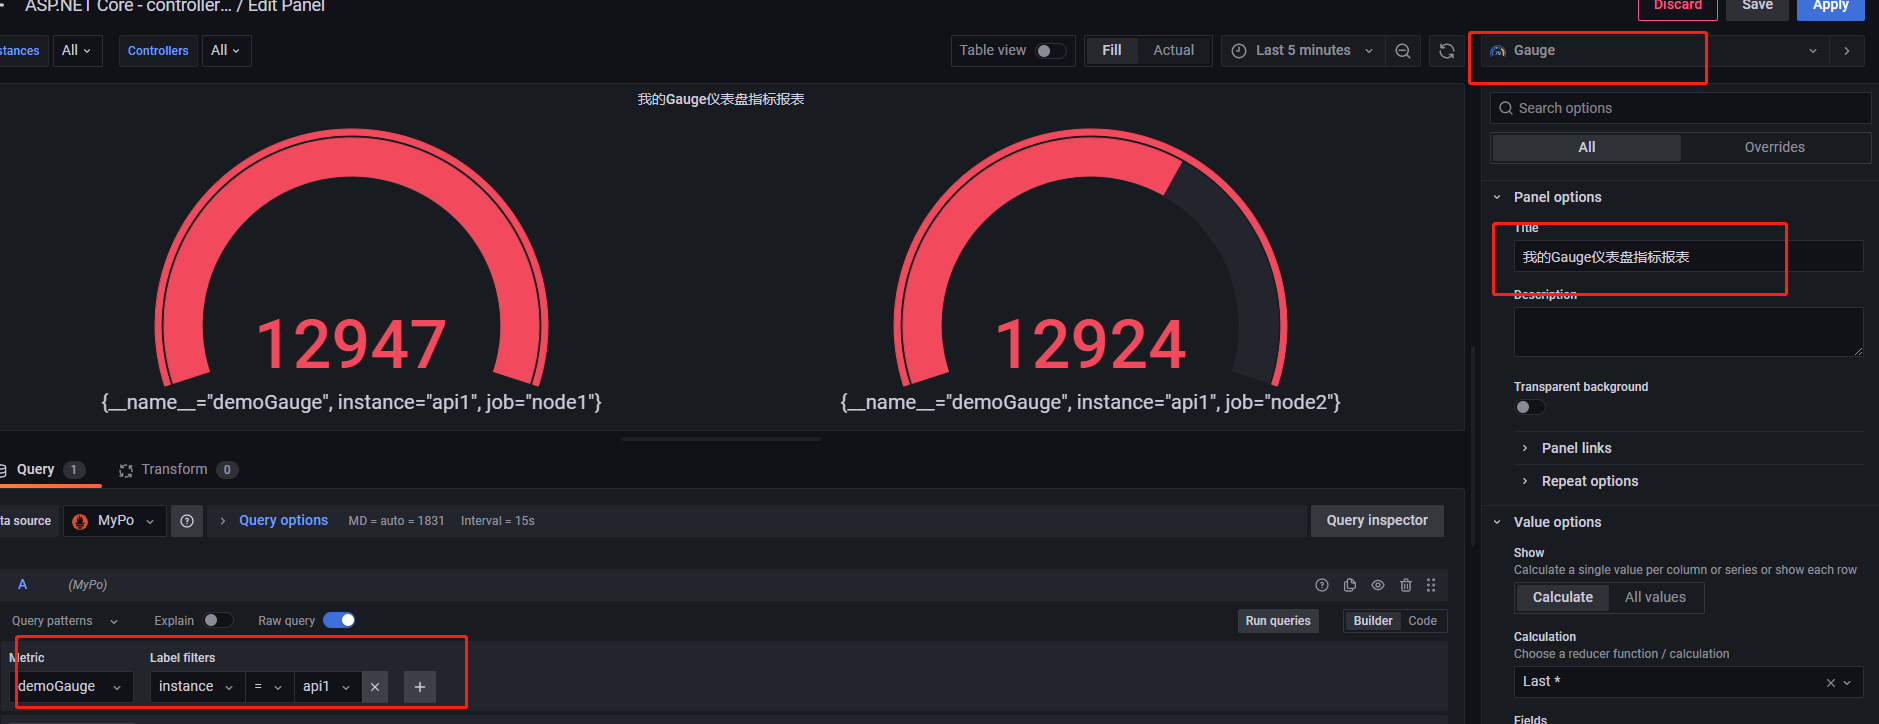Click the Search options field

click(x=1680, y=108)
